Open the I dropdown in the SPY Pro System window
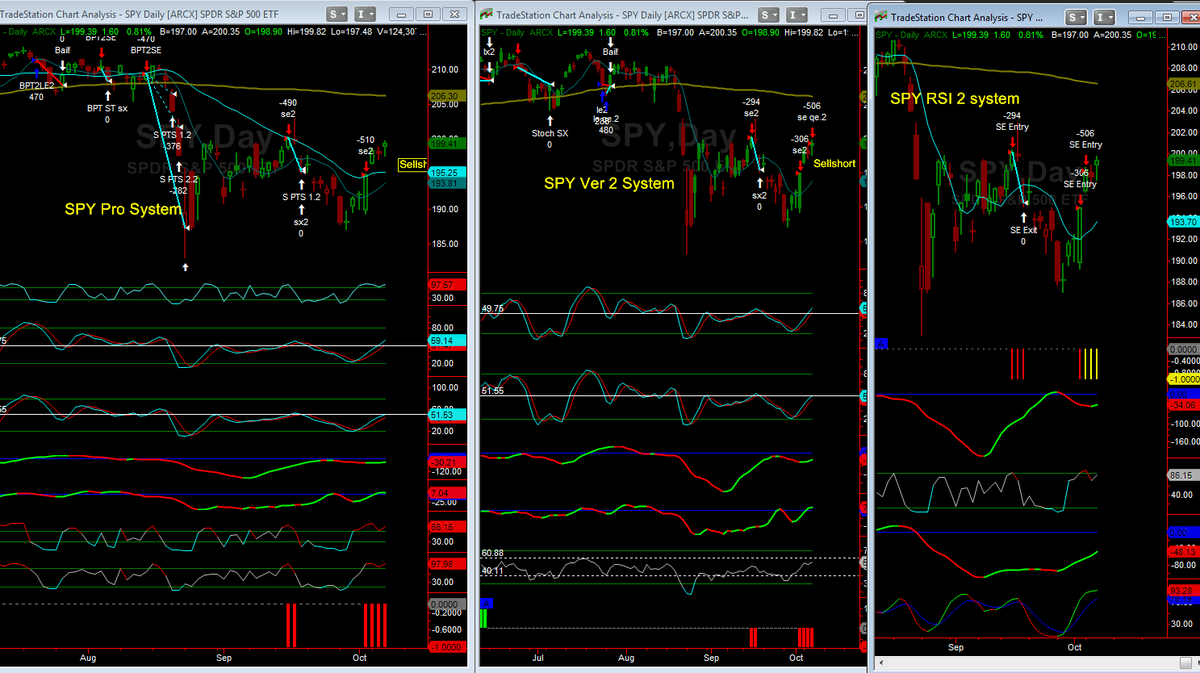The width and height of the screenshot is (1200, 673). [x=366, y=14]
